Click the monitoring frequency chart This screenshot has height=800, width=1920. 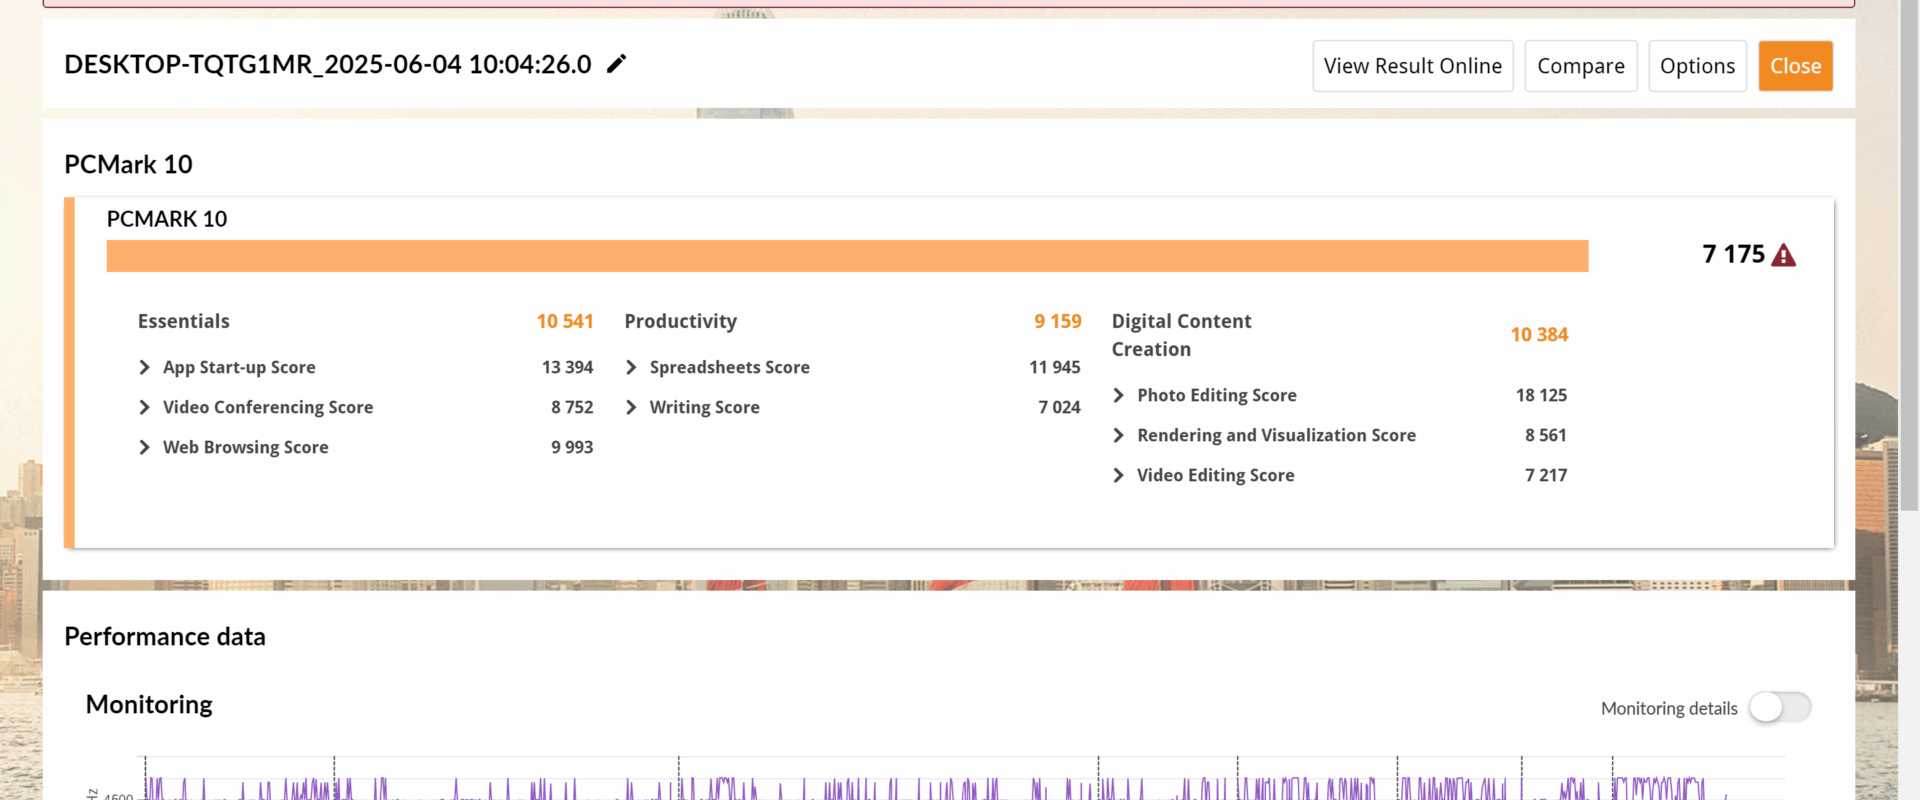[x=960, y=779]
